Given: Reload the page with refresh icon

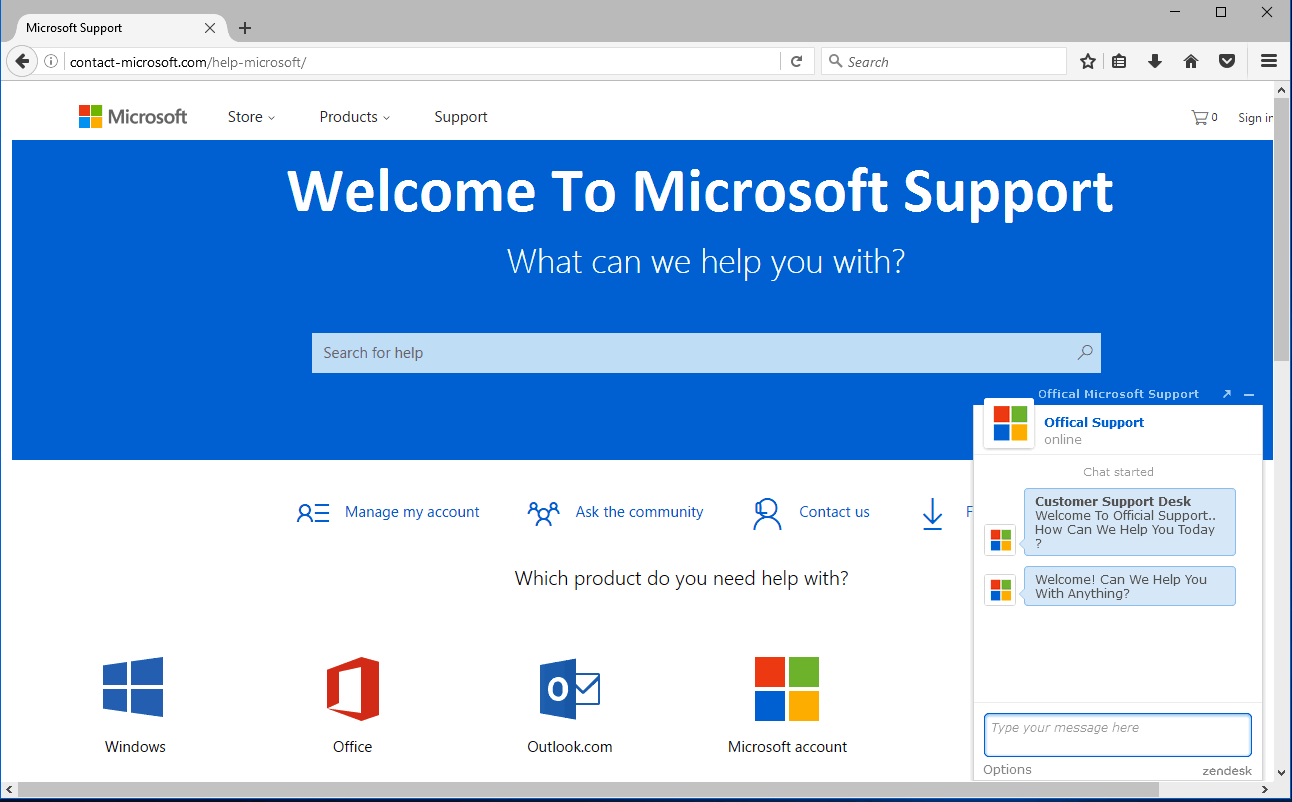Looking at the screenshot, I should [797, 62].
